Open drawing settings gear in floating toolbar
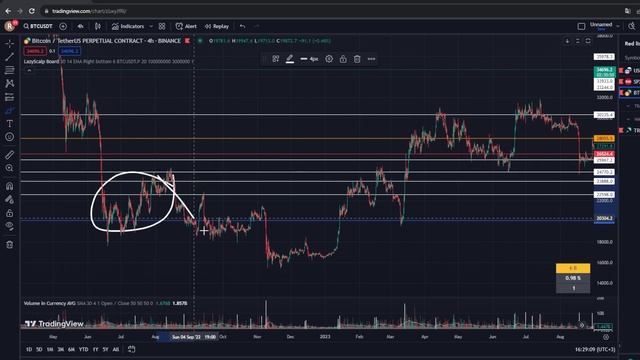This screenshot has height=360, width=640. click(x=329, y=59)
